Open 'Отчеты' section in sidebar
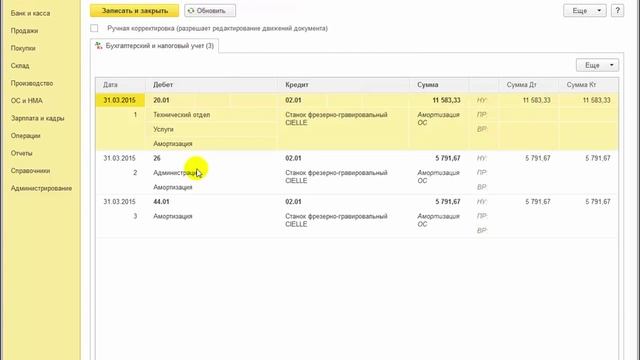The width and height of the screenshot is (640, 360). [x=21, y=153]
